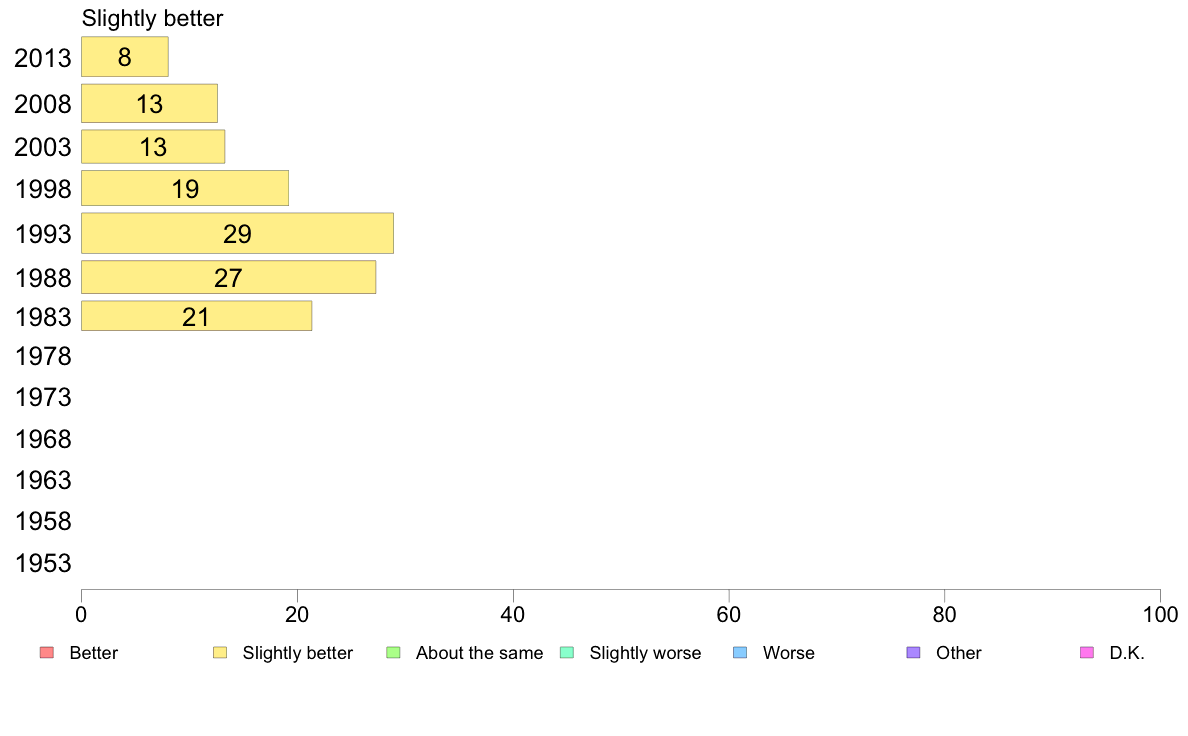The height and width of the screenshot is (736, 1188).
Task: Select the 2013 bar showing 8
Action: pyautogui.click(x=125, y=57)
